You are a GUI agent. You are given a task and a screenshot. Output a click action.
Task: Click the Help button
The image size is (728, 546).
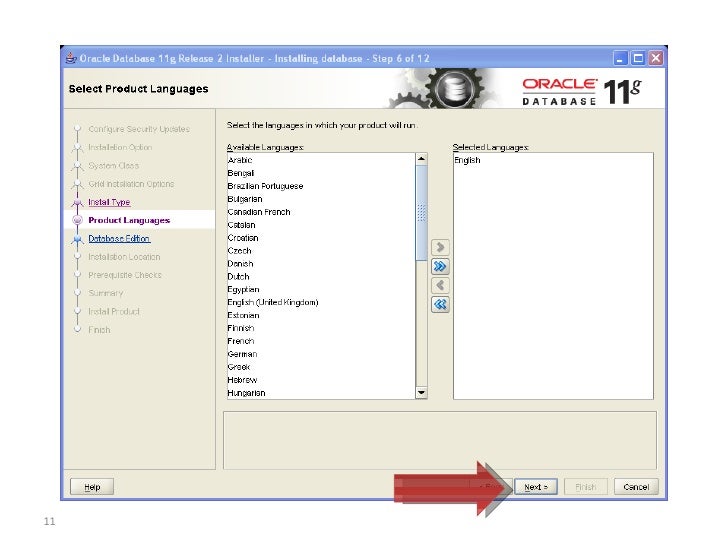[92, 487]
